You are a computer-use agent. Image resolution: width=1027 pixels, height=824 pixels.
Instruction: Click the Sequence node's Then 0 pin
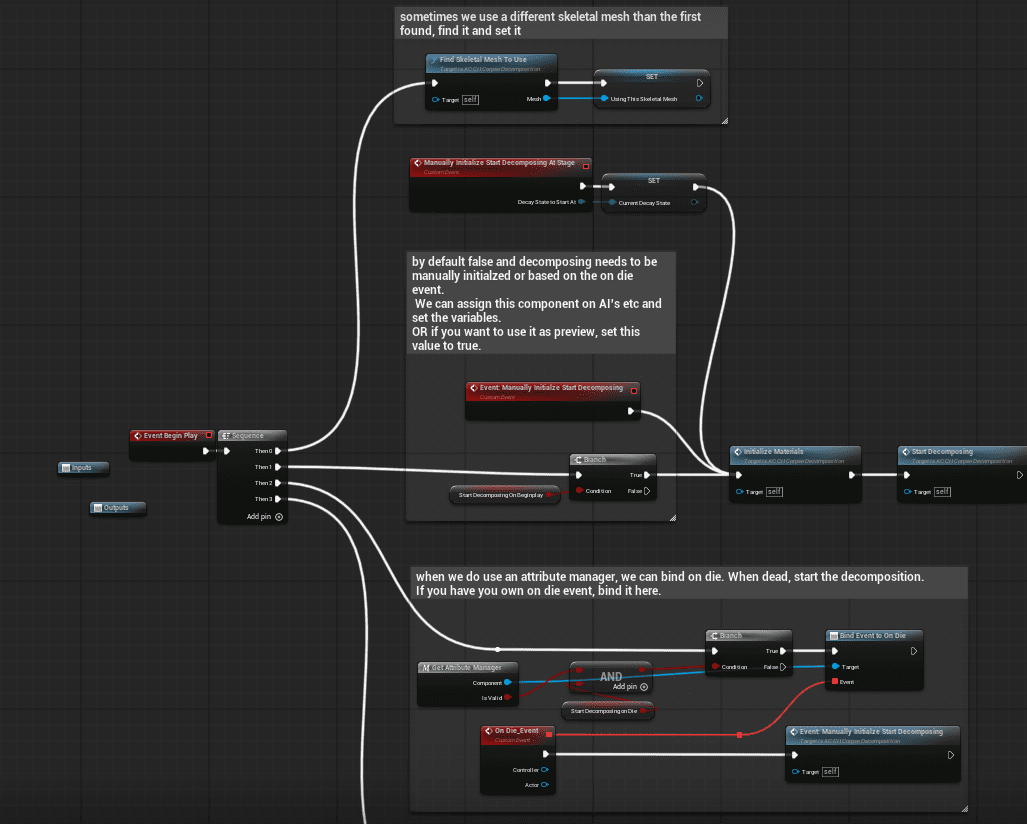tap(278, 451)
